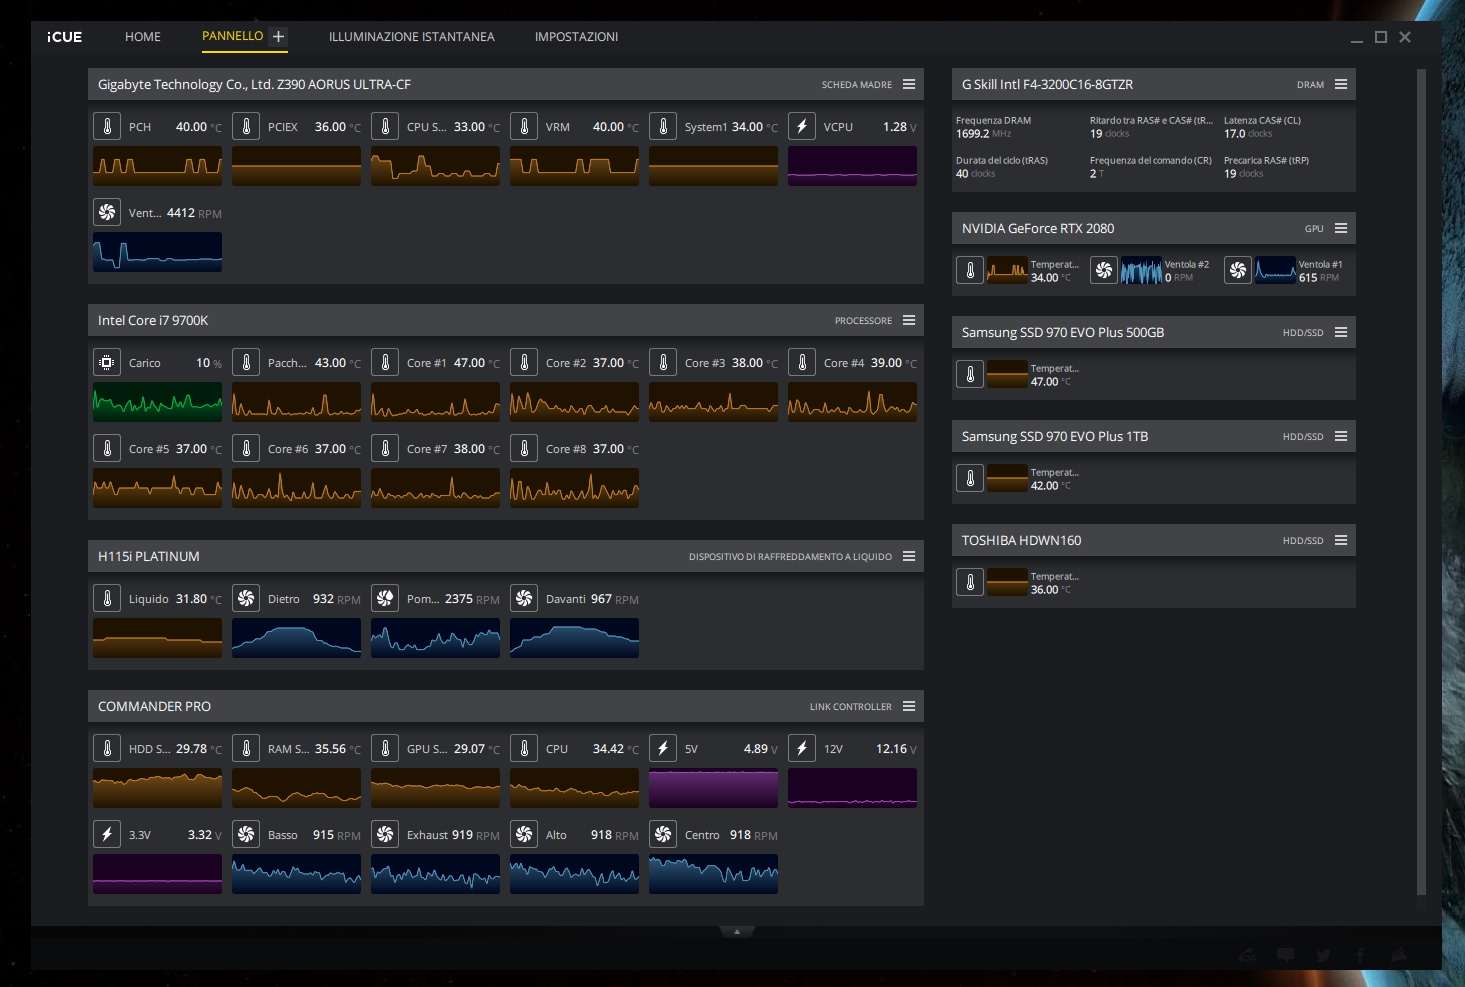The image size is (1465, 987).
Task: Open ILLUMINAZIONE ISTANTANEA menu
Action: point(411,37)
